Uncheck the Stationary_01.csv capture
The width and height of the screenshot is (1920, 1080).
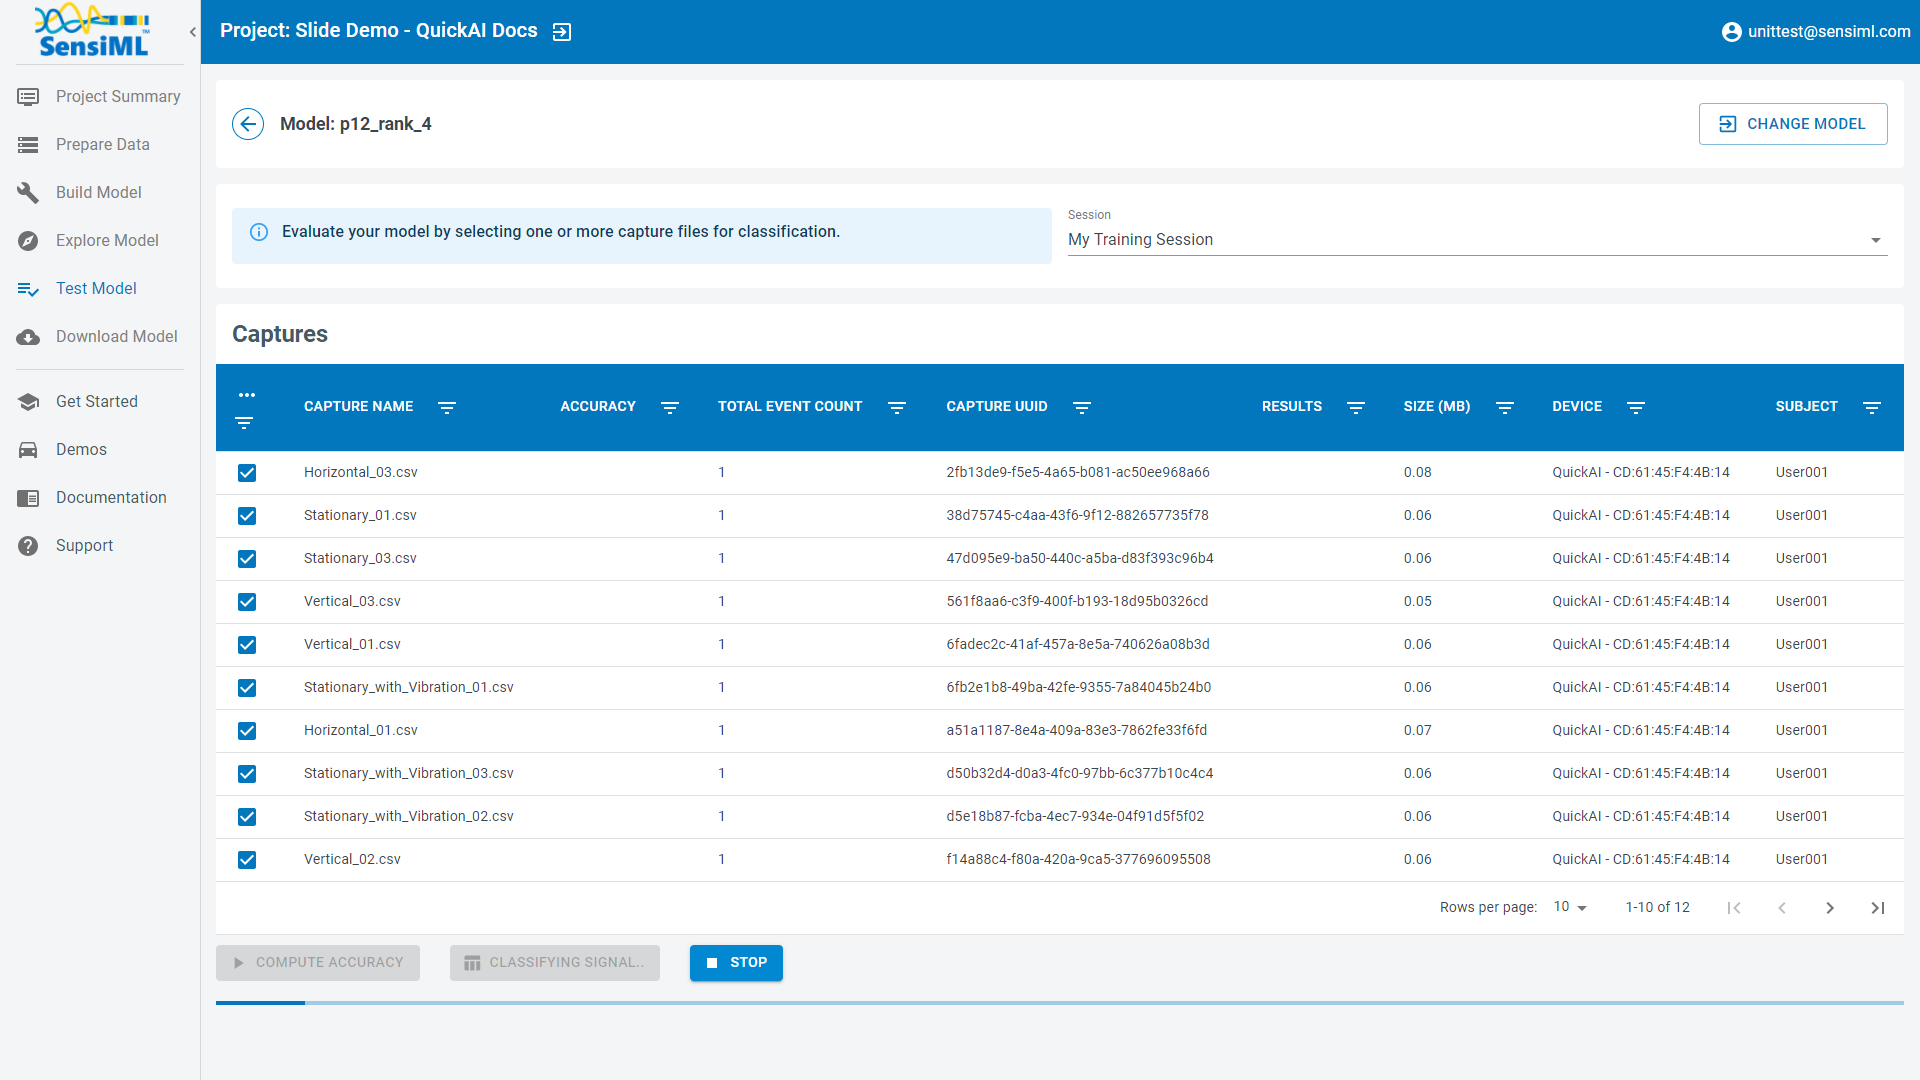[247, 516]
